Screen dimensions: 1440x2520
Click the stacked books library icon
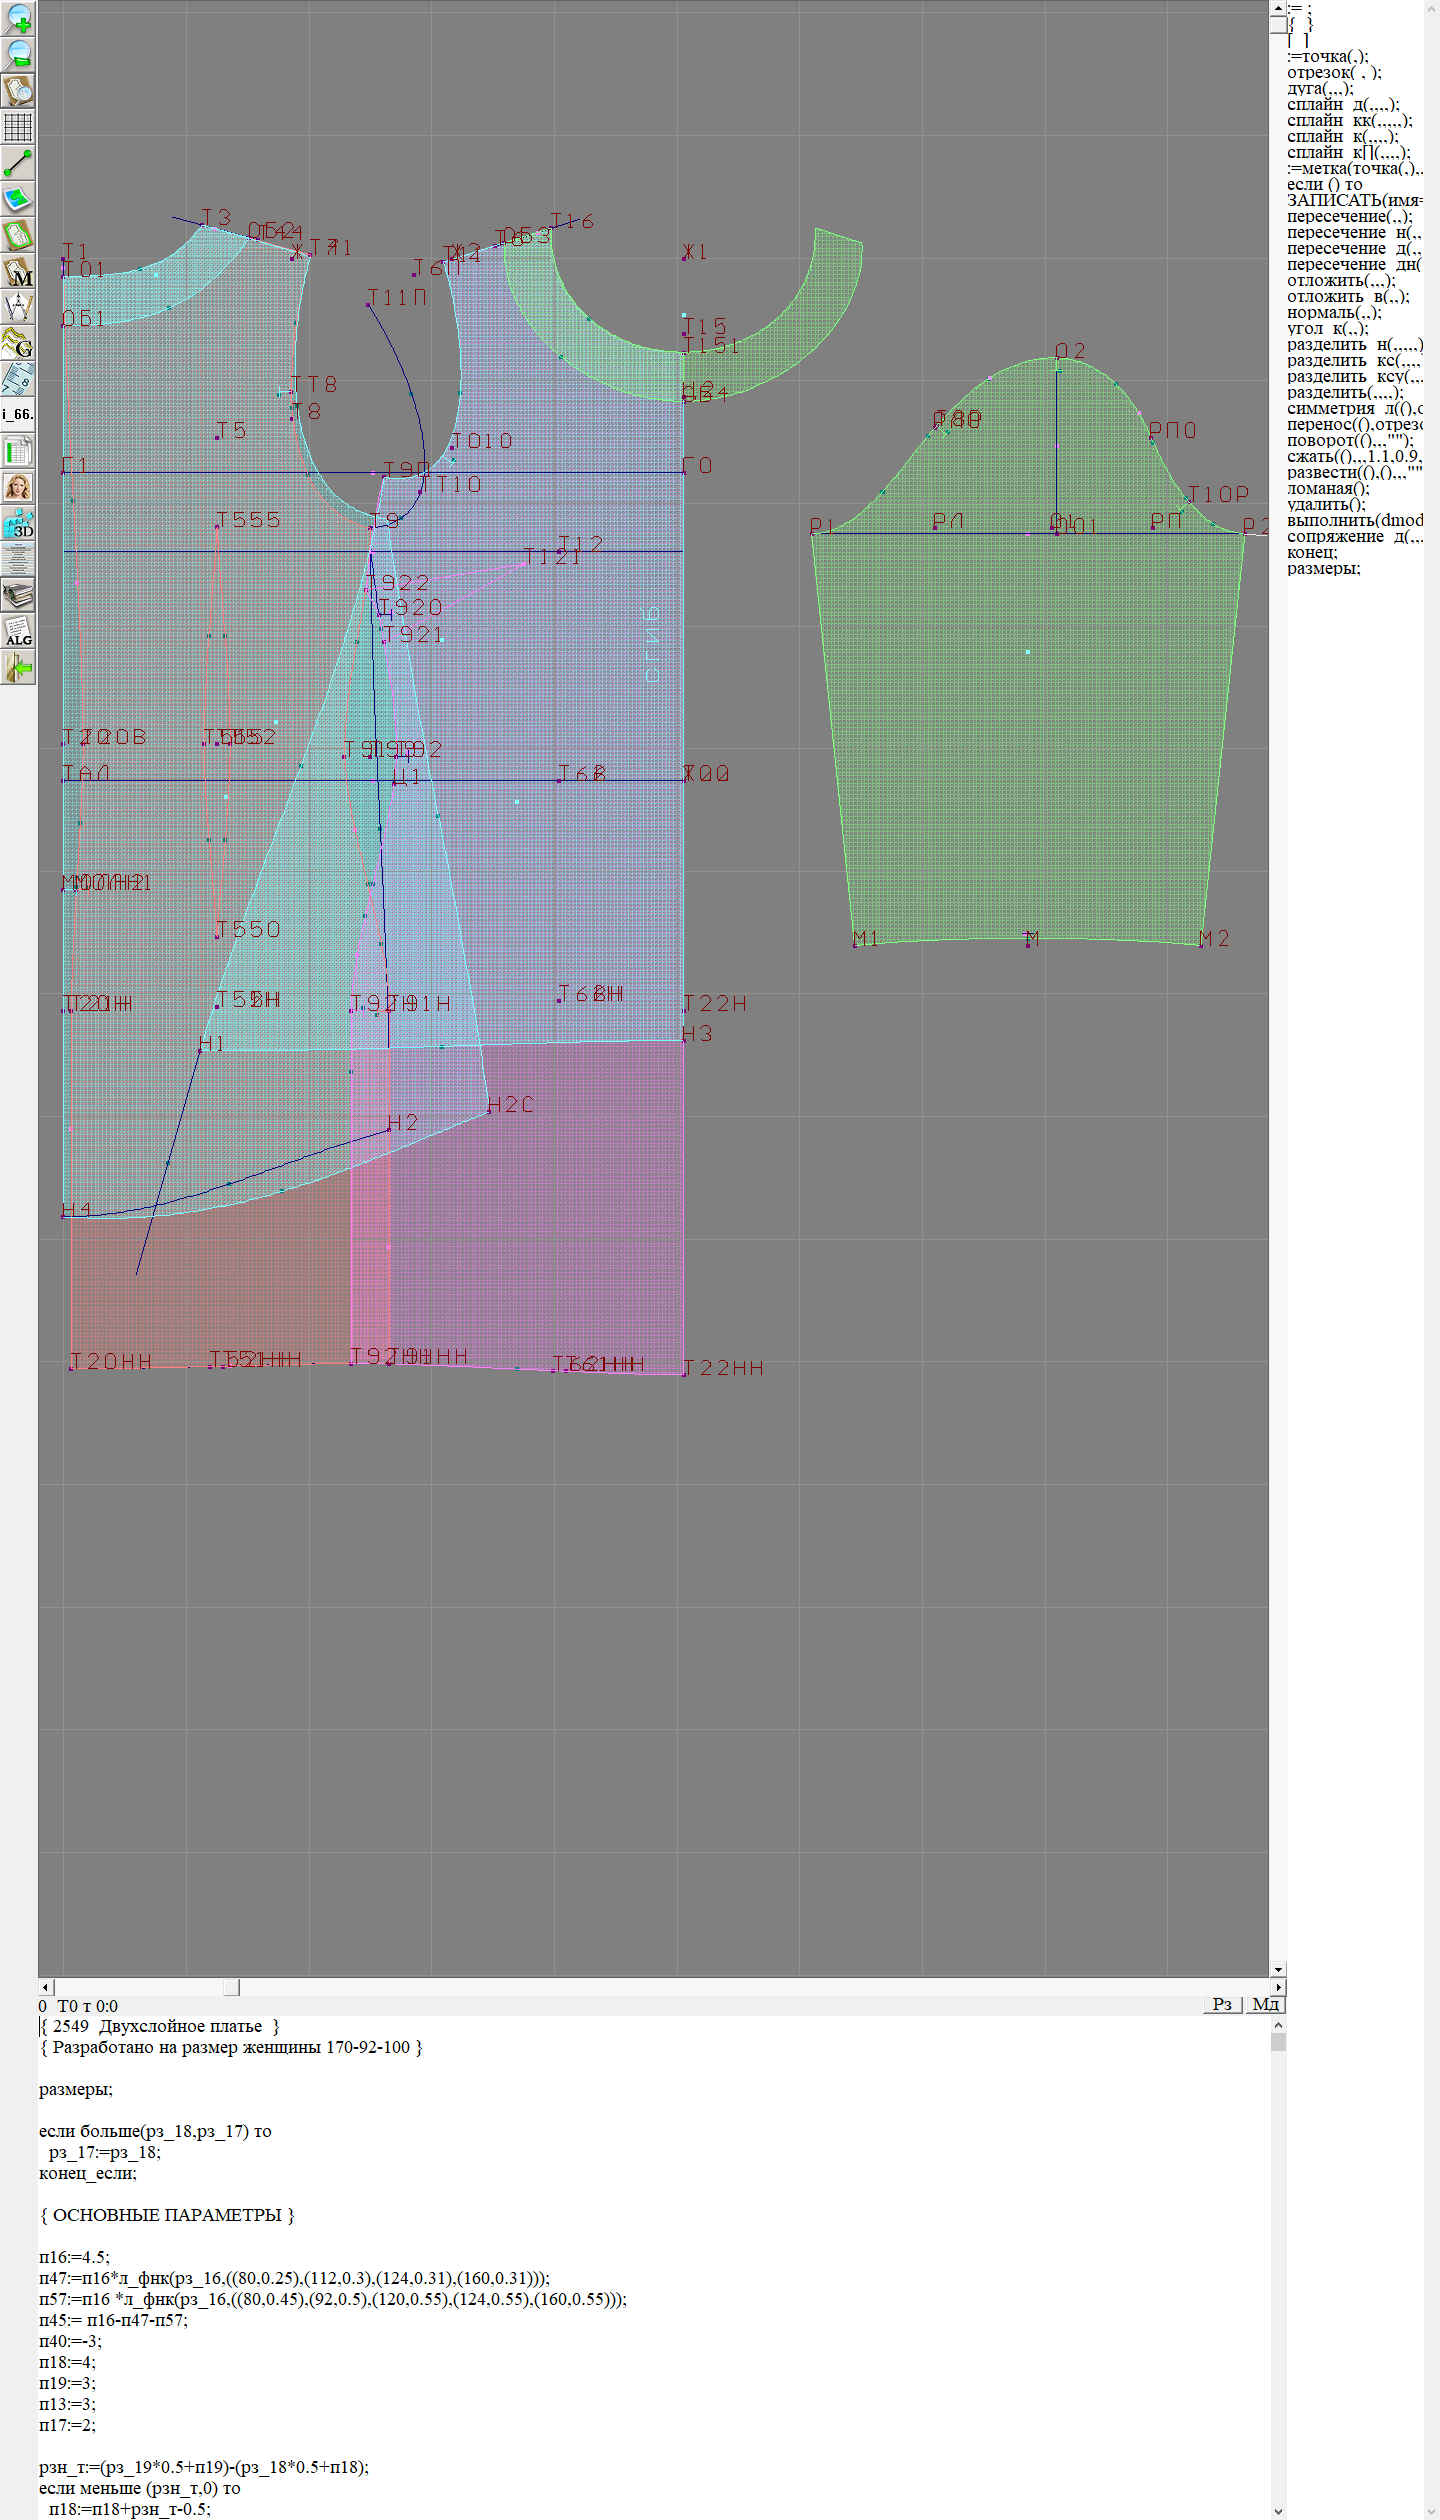18,596
